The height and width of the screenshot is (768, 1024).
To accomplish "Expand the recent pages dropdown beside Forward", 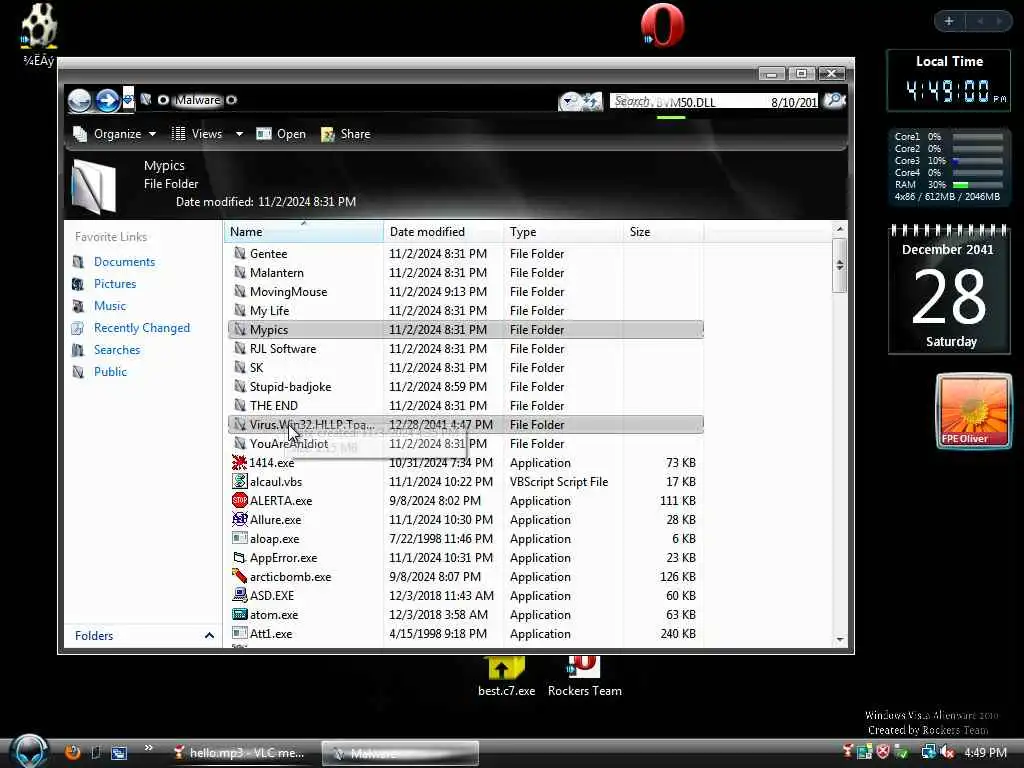I will [128, 100].
